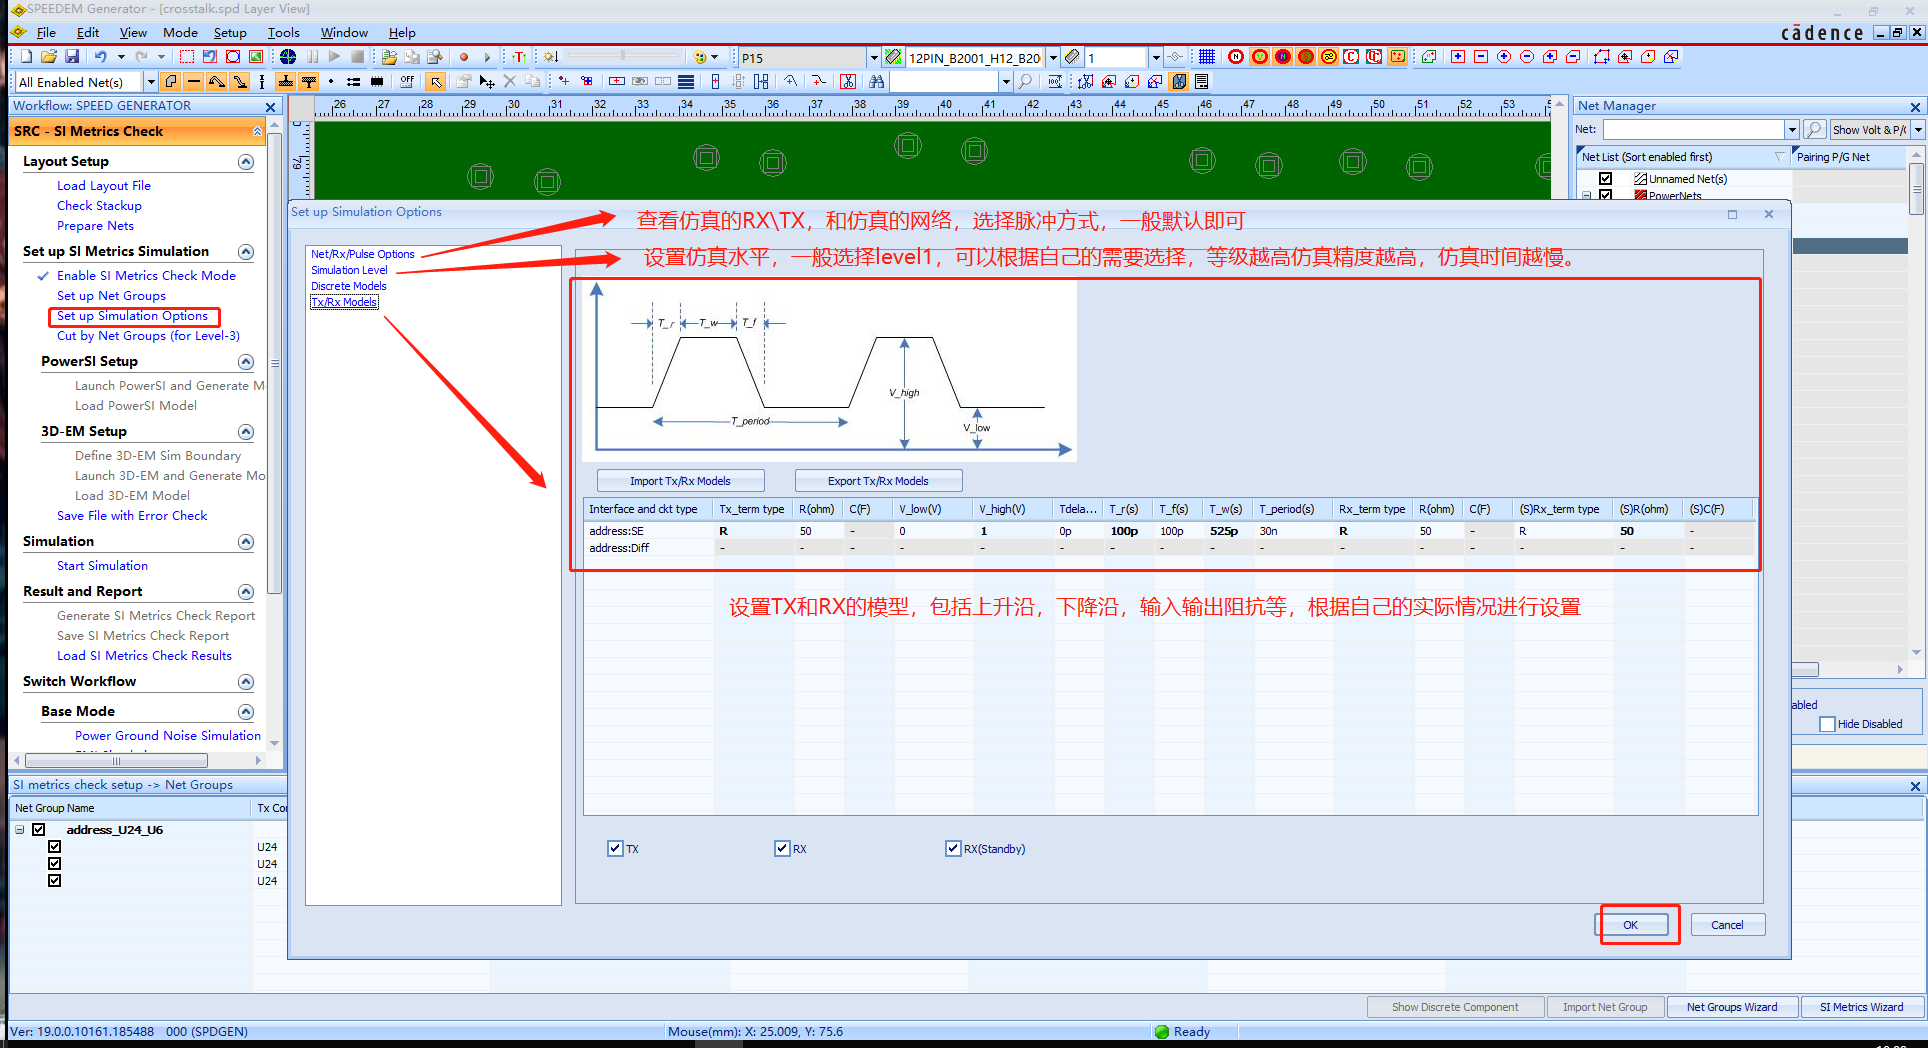Open the All Enabled Net(s) dropdown
1928x1048 pixels.
click(x=151, y=82)
